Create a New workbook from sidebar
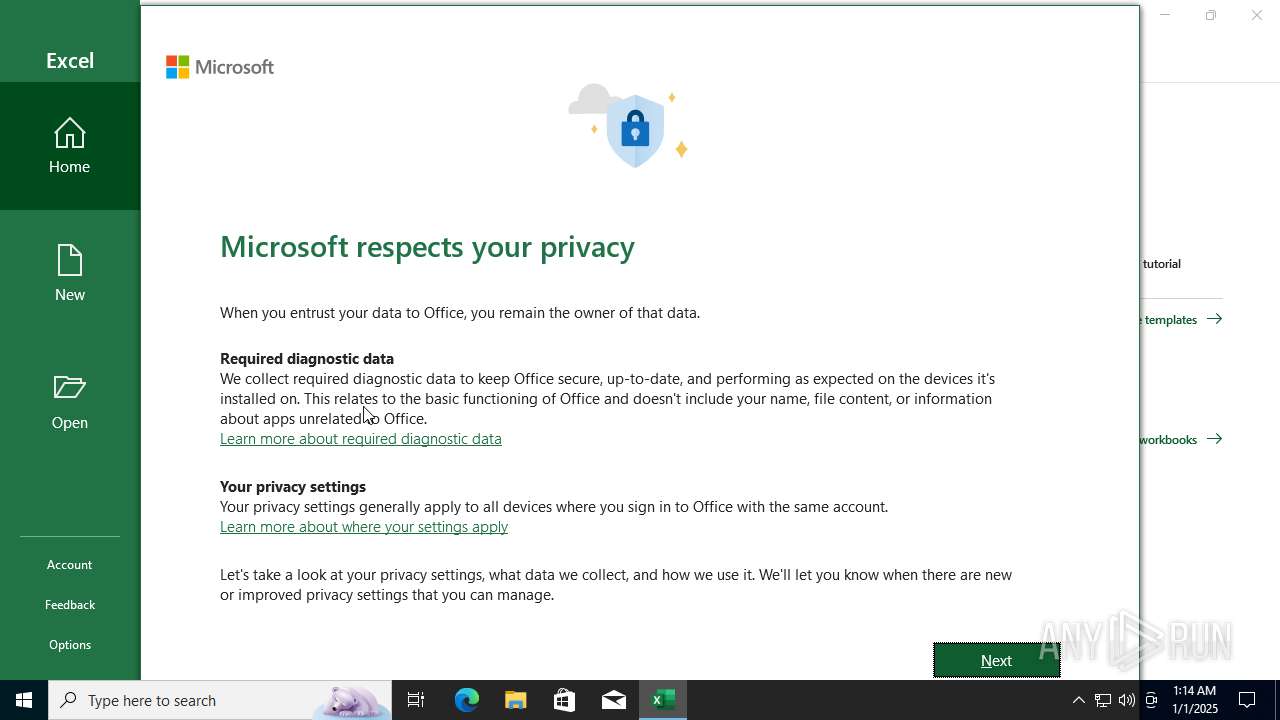Screen dimensions: 1280x720 70,274
